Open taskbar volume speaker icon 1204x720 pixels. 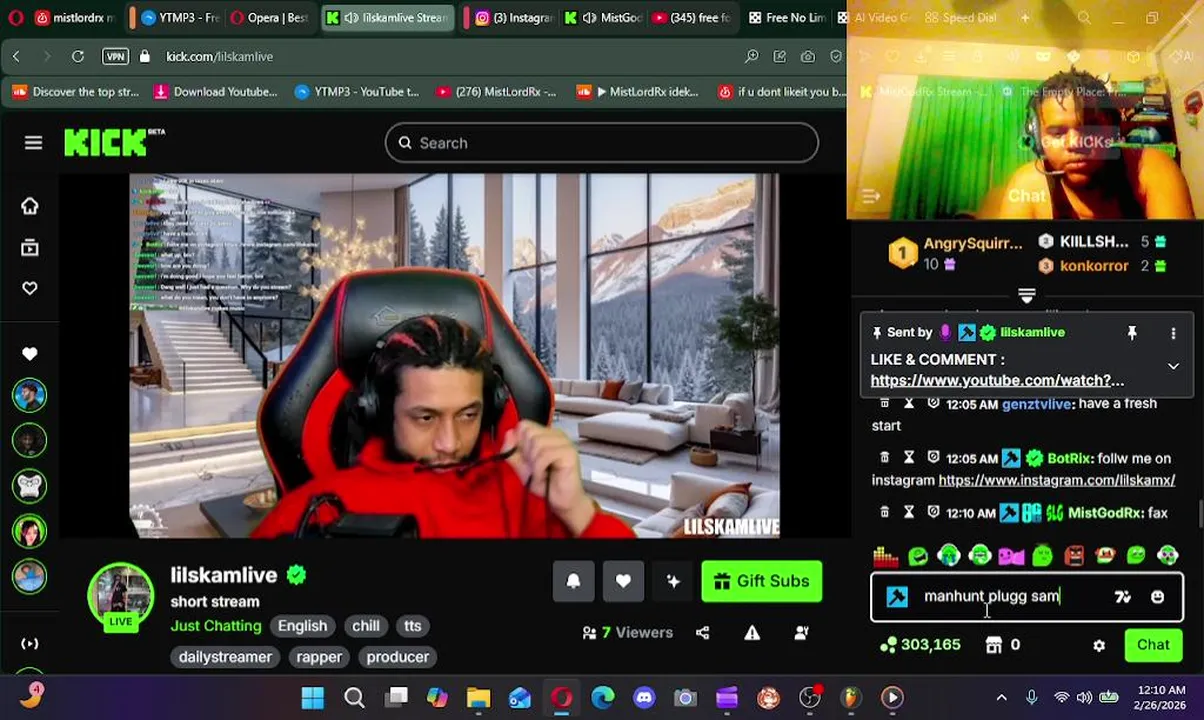[x=1086, y=698]
